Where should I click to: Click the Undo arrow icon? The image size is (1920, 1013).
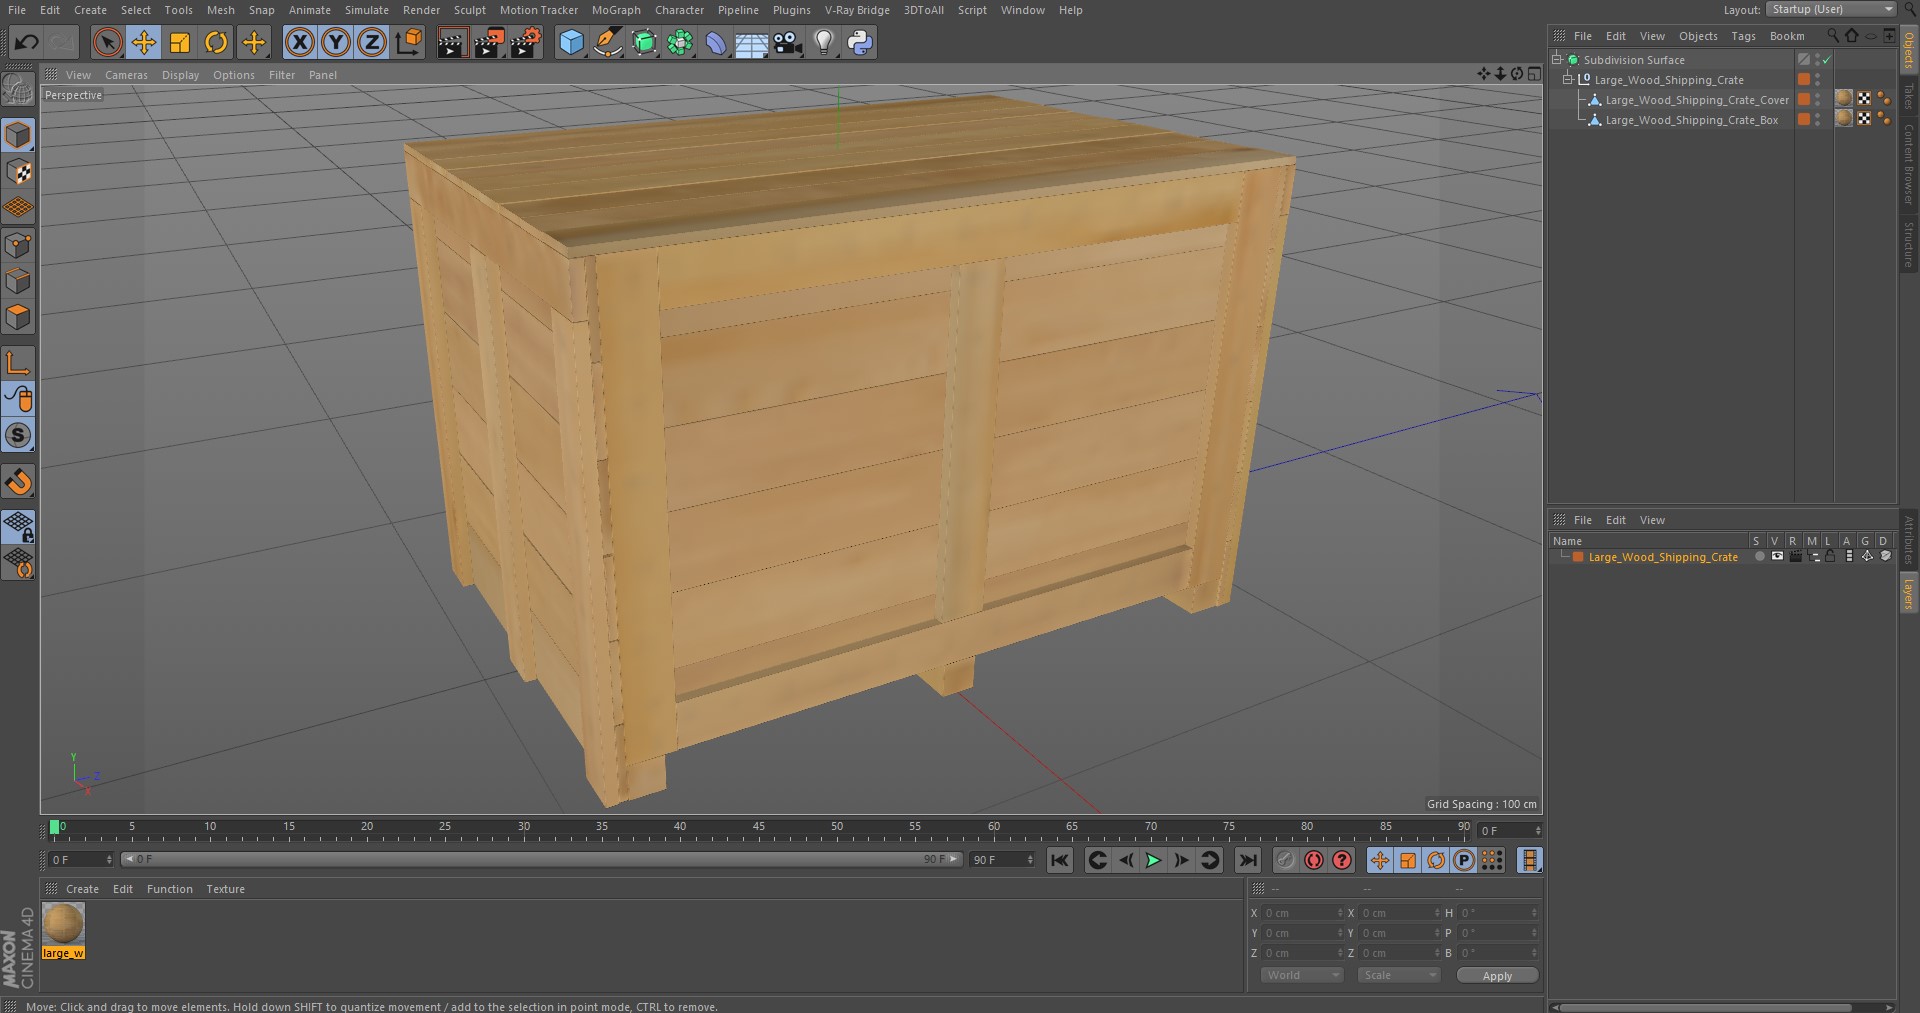[27, 42]
